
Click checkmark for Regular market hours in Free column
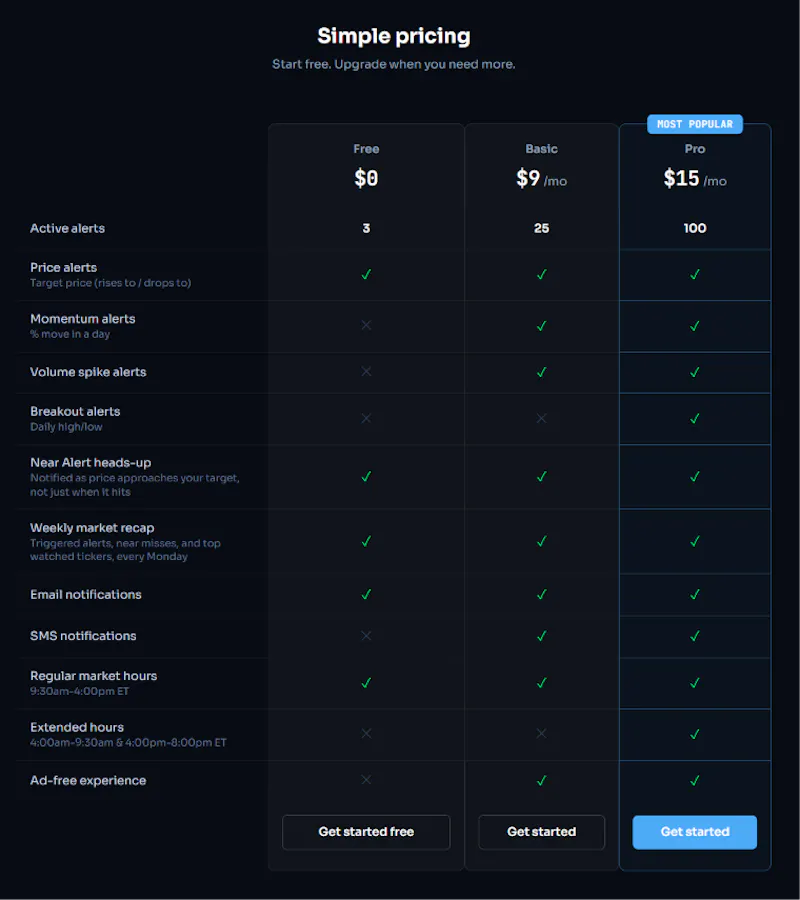(x=366, y=682)
